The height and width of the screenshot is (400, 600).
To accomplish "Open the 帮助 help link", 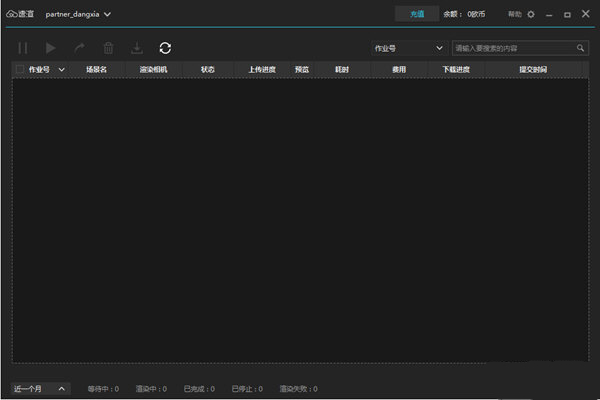I will click(514, 14).
